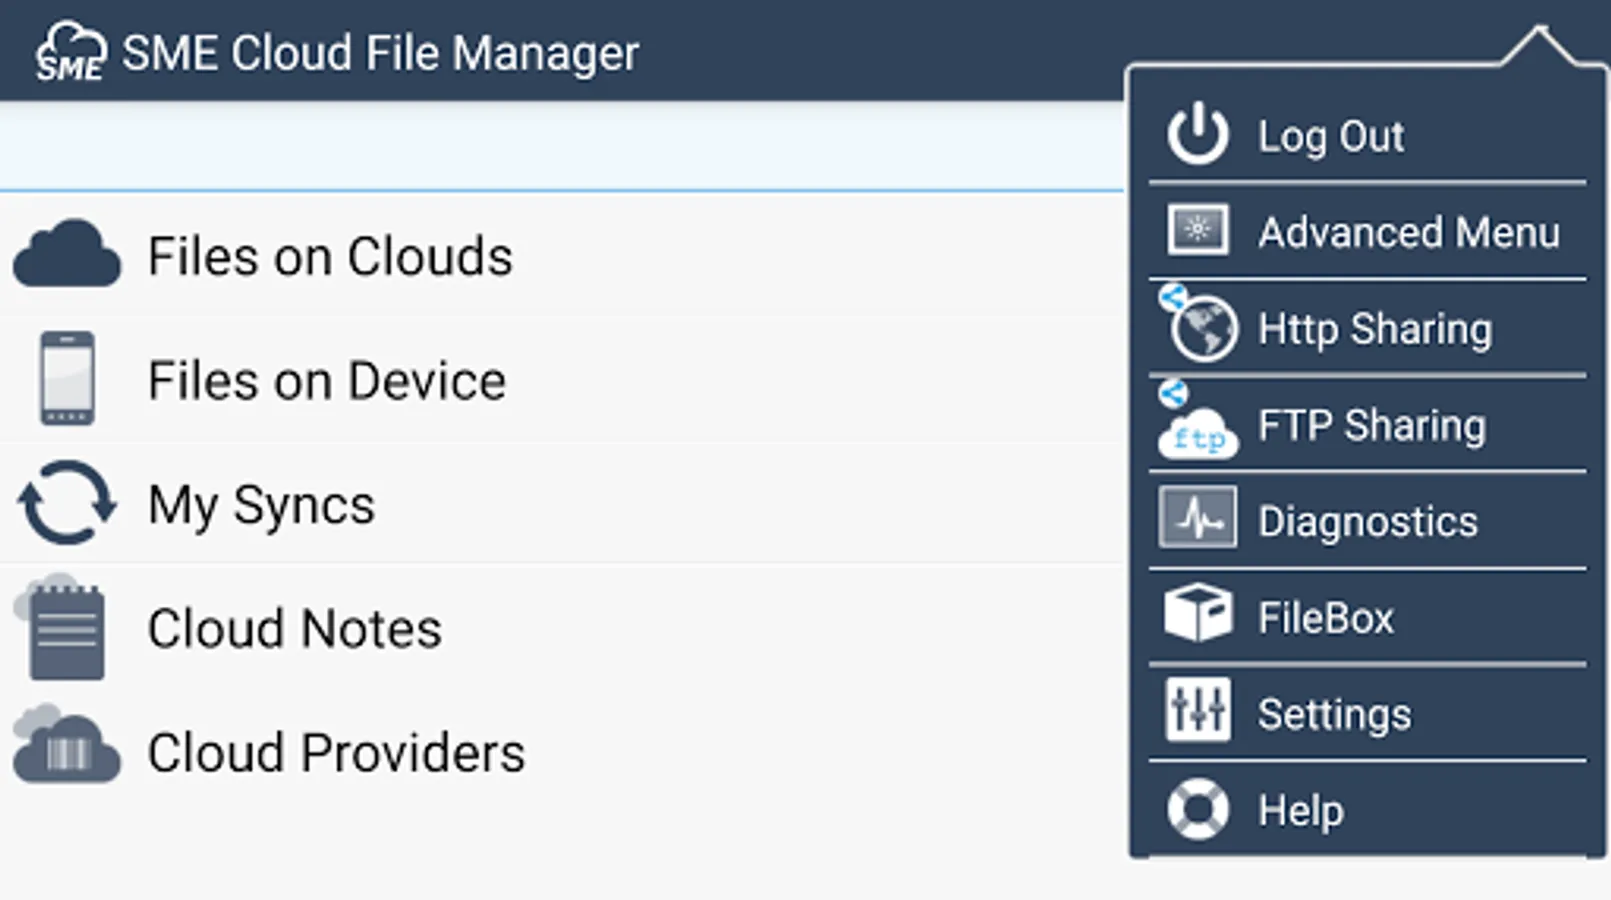Click the Settings sliders icon
Image resolution: width=1611 pixels, height=900 pixels.
[x=1197, y=710]
